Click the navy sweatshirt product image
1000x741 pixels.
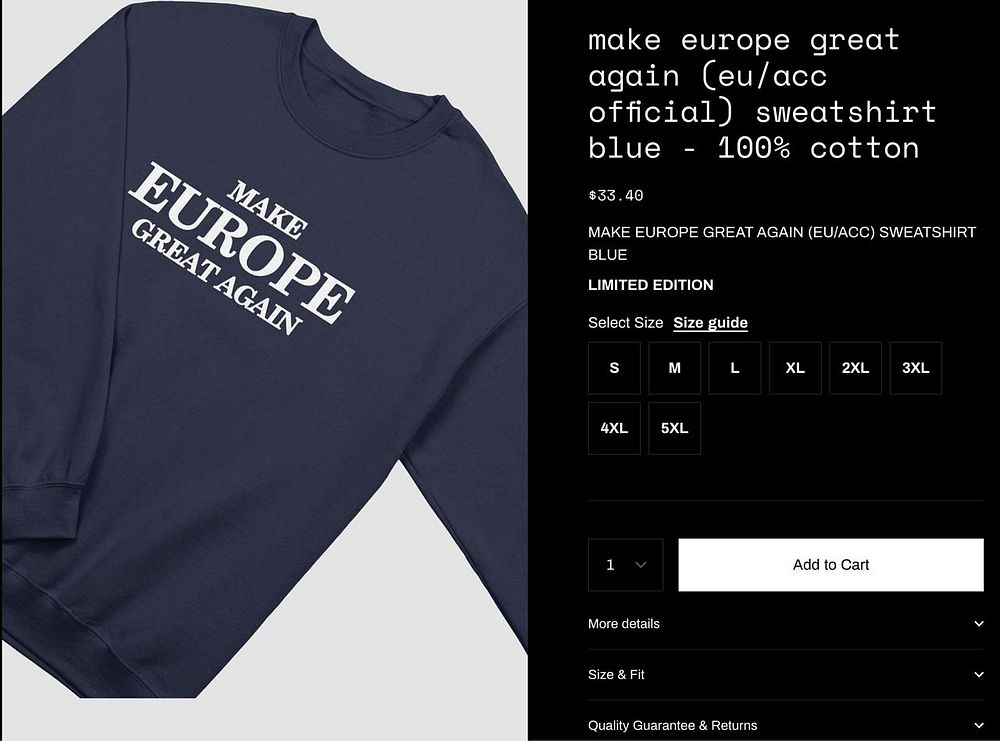click(264, 370)
